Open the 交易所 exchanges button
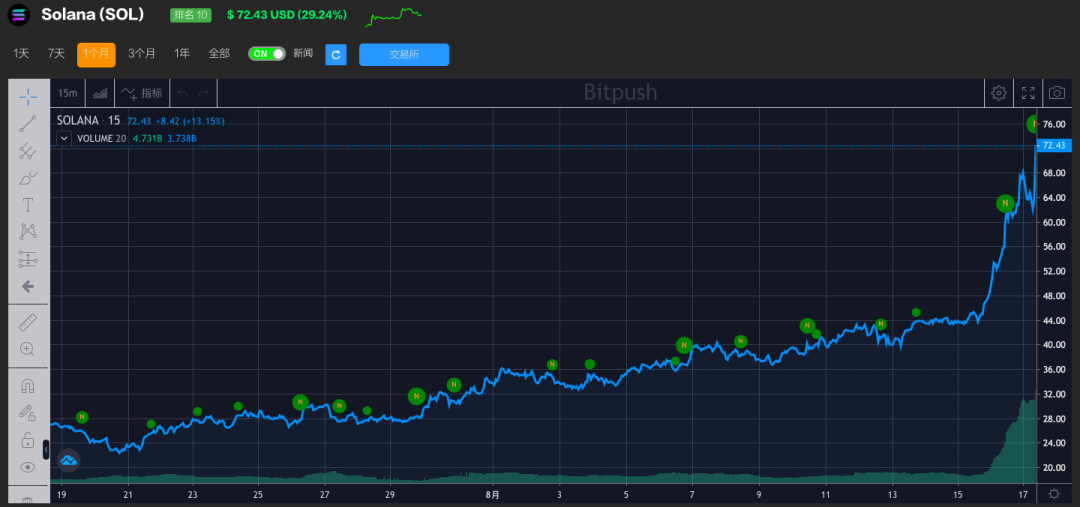The width and height of the screenshot is (1080, 507). [x=404, y=54]
